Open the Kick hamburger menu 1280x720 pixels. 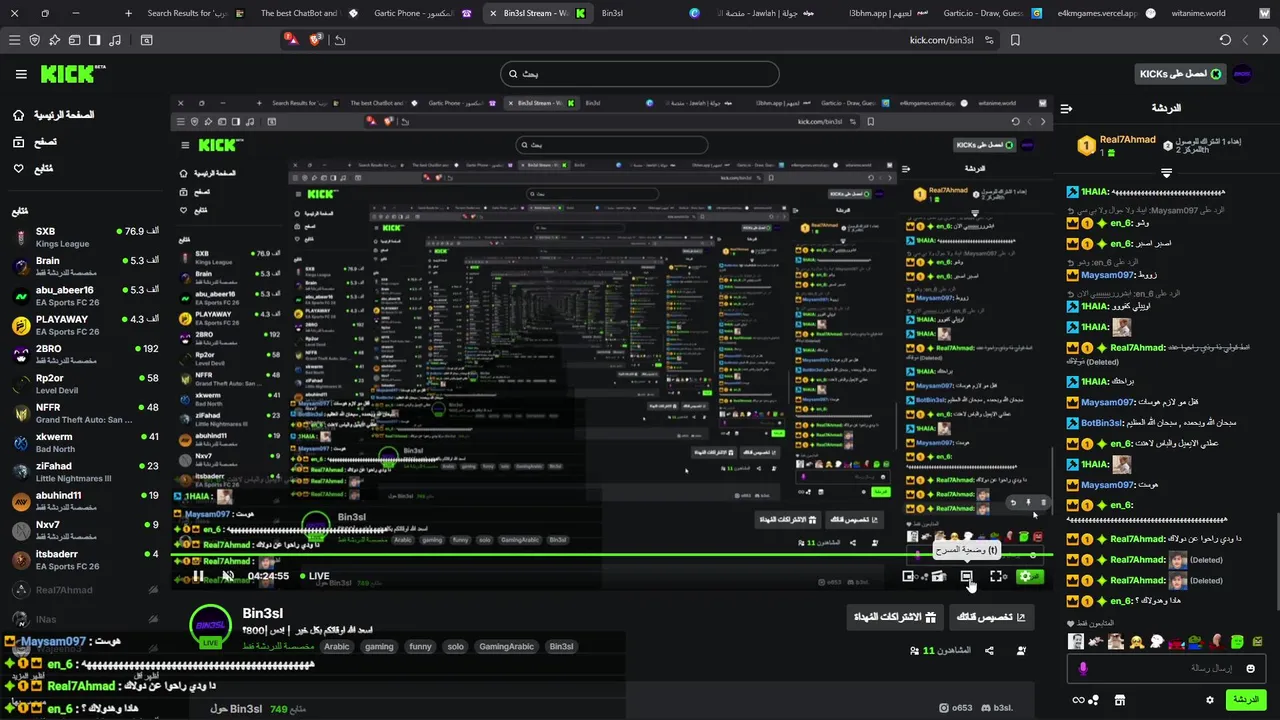pos(21,74)
